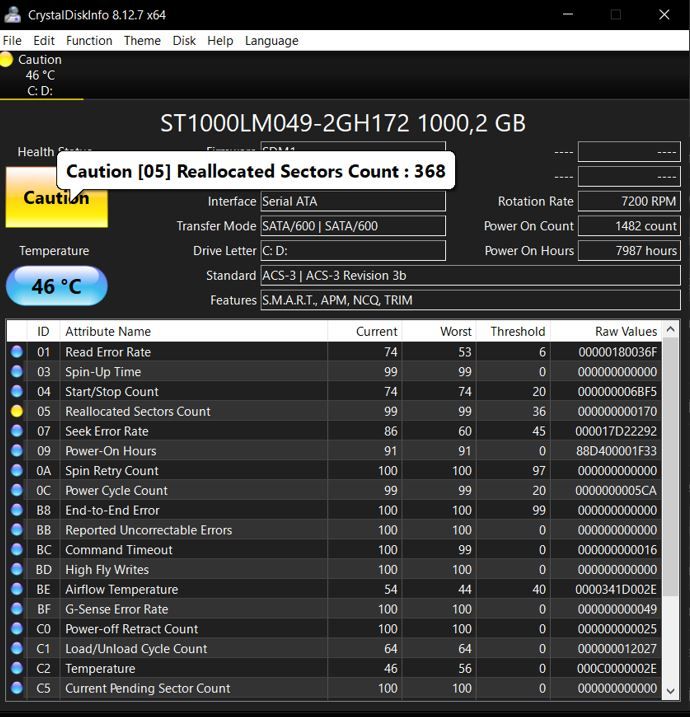The width and height of the screenshot is (690, 717).
Task: Click the status icon for Reported Uncorrectable Errors
Action: 16,530
